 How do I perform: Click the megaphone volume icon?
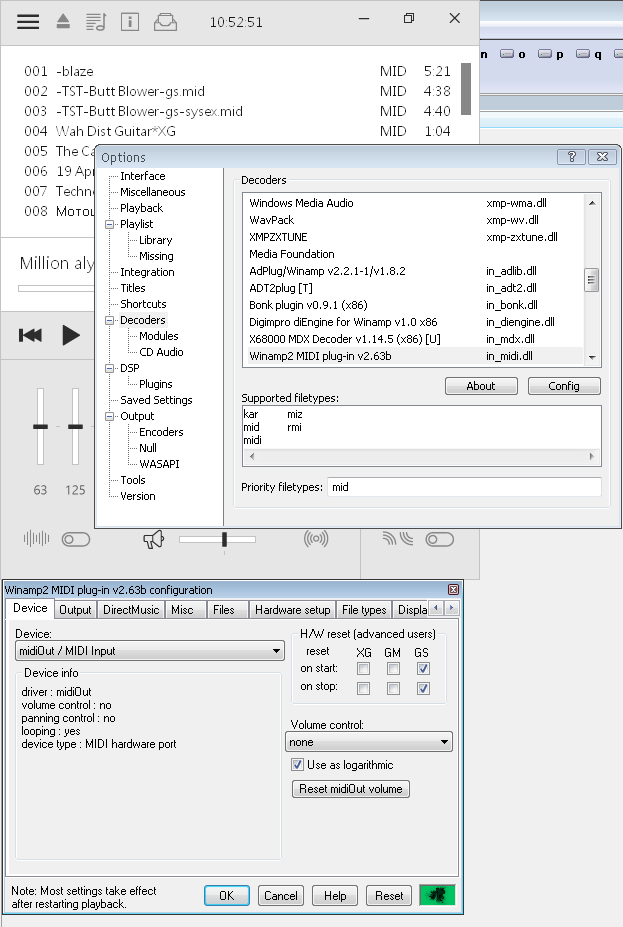153,540
